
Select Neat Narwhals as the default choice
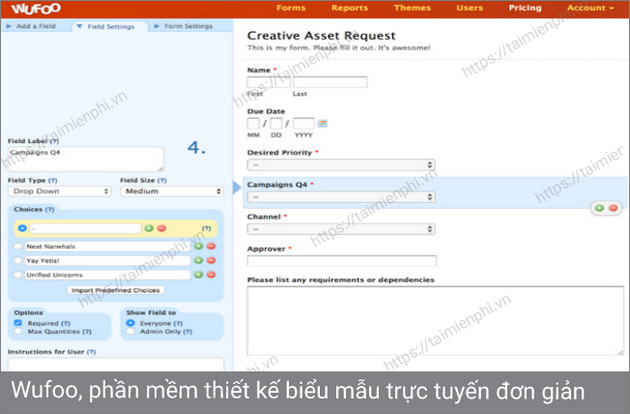(x=18, y=246)
